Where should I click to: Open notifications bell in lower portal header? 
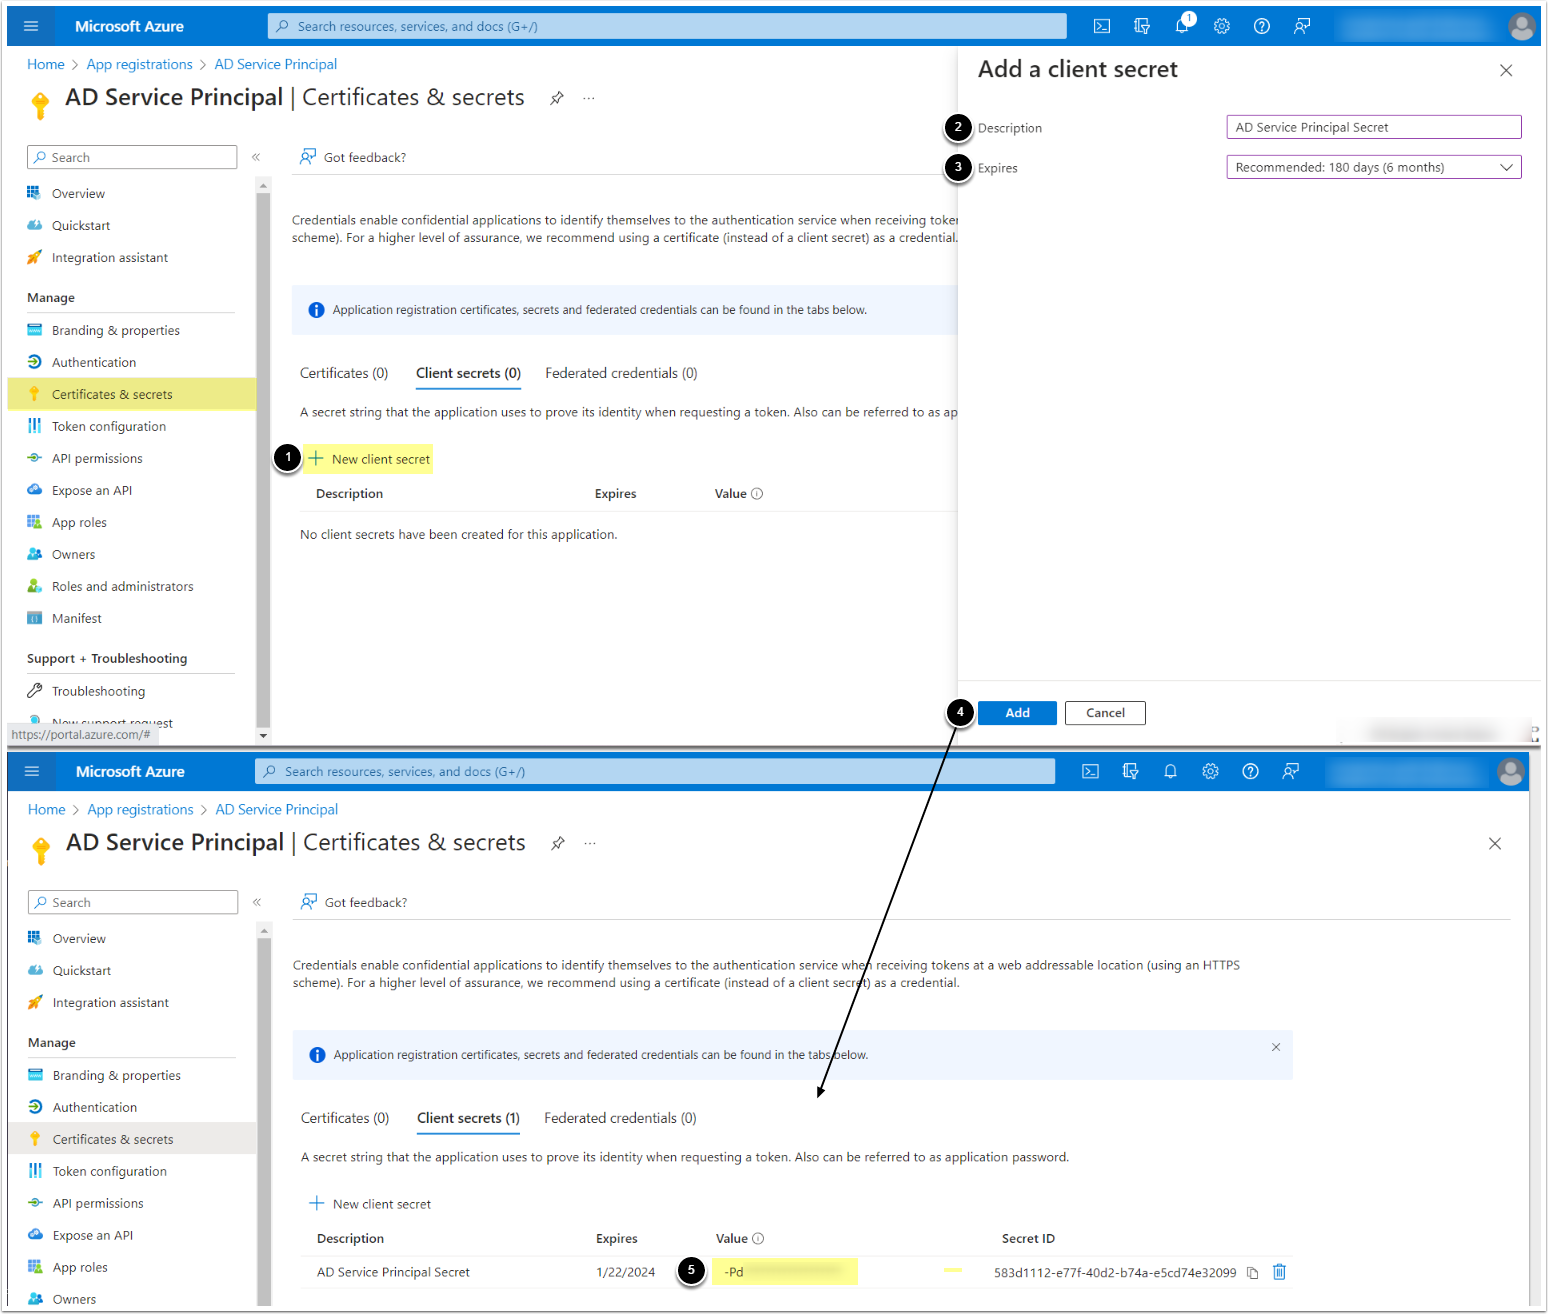click(x=1171, y=771)
